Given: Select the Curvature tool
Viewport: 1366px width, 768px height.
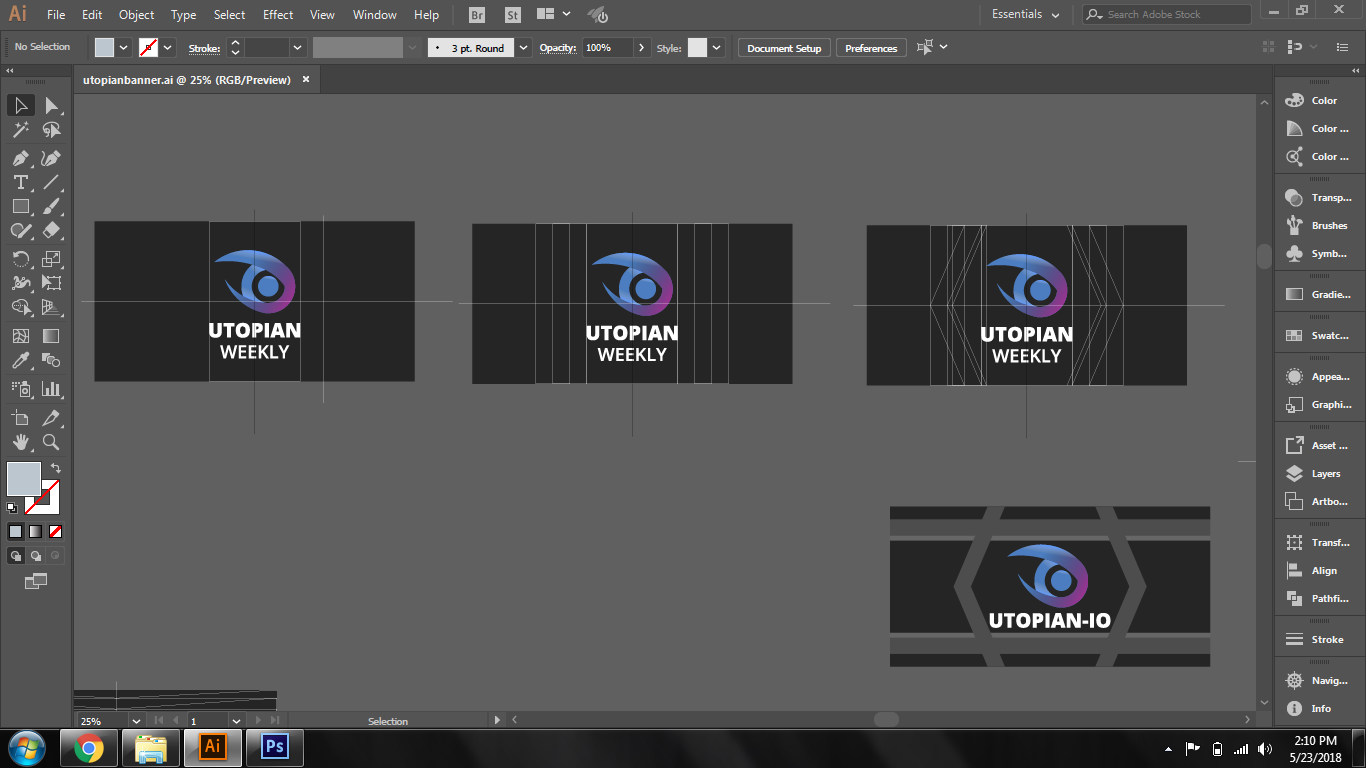Looking at the screenshot, I should pyautogui.click(x=52, y=158).
